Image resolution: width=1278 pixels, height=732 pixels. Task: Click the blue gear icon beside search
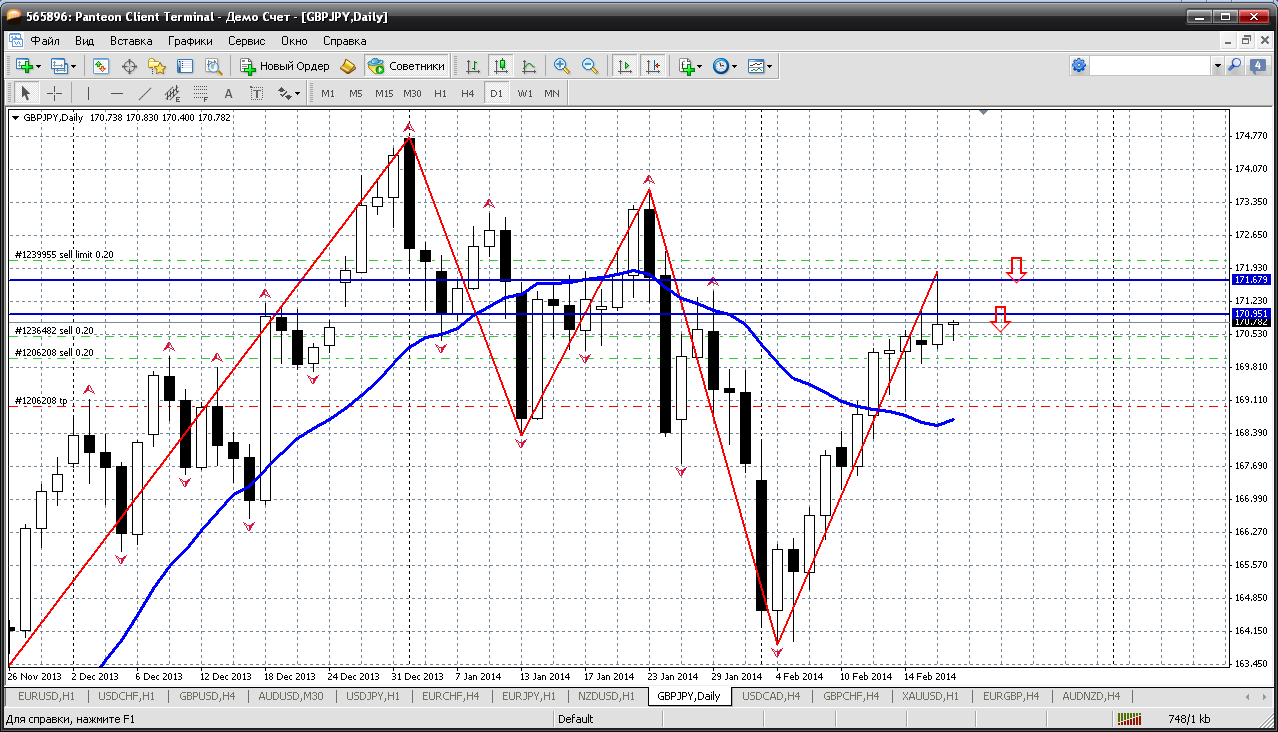[1078, 65]
